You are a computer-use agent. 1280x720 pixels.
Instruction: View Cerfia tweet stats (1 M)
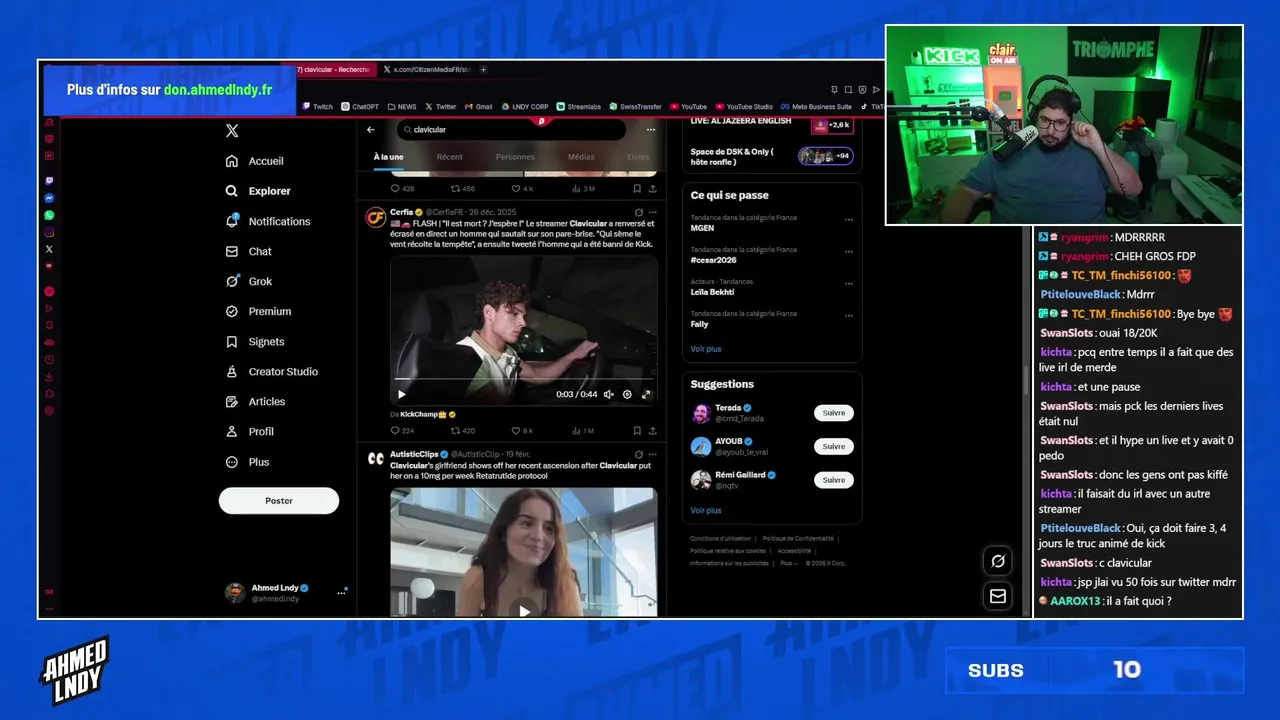[582, 431]
